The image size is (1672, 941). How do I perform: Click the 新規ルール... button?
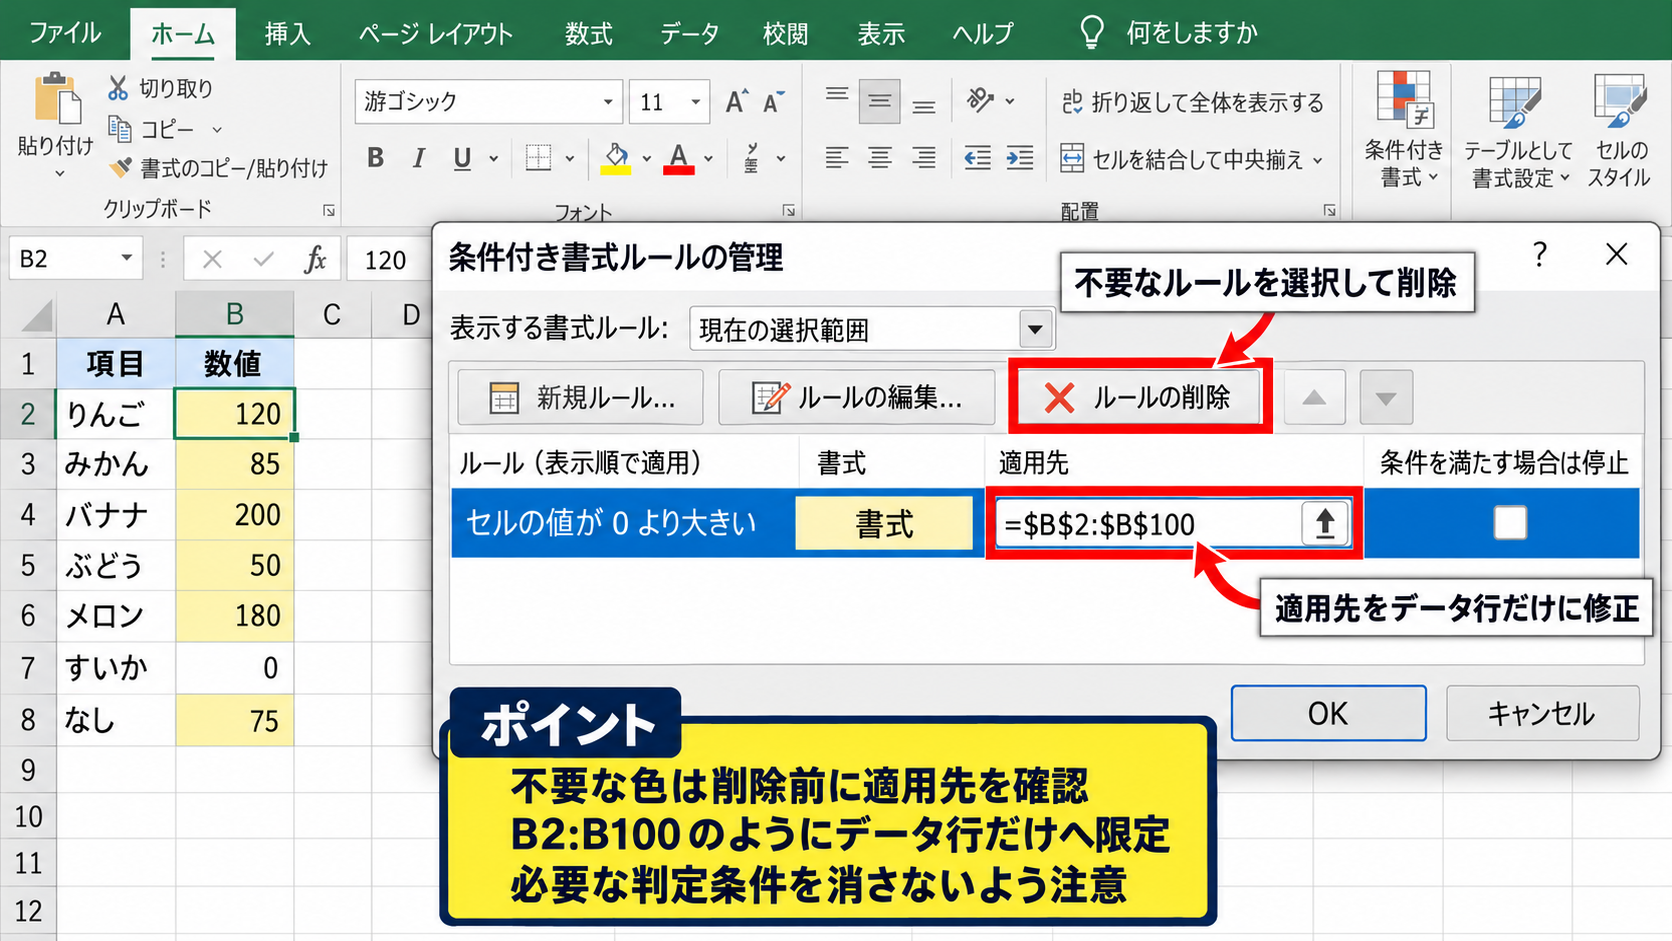[580, 397]
